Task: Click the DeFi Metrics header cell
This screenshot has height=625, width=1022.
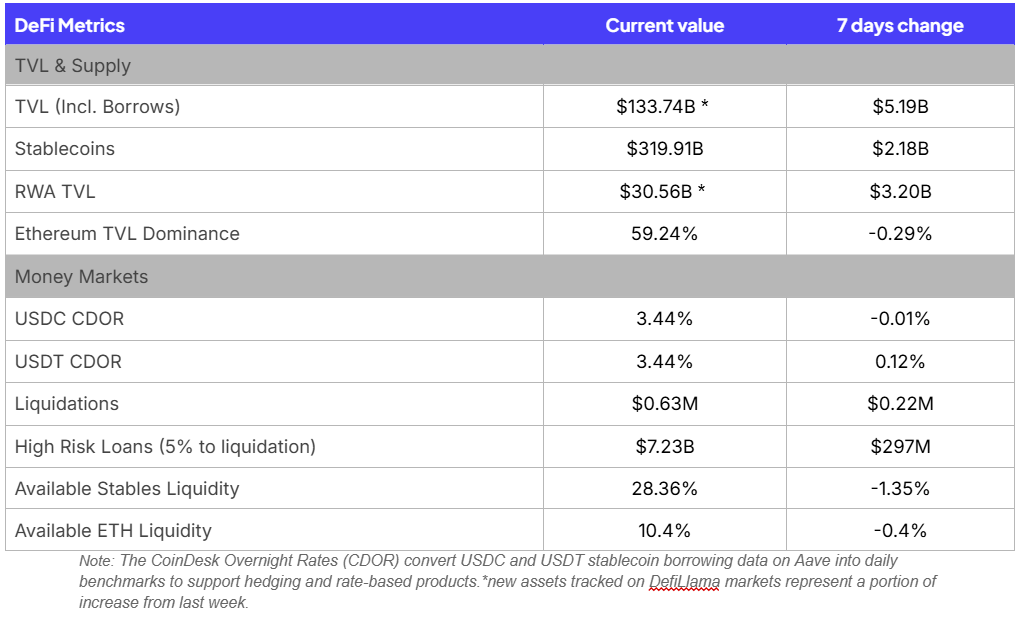Action: click(x=274, y=25)
